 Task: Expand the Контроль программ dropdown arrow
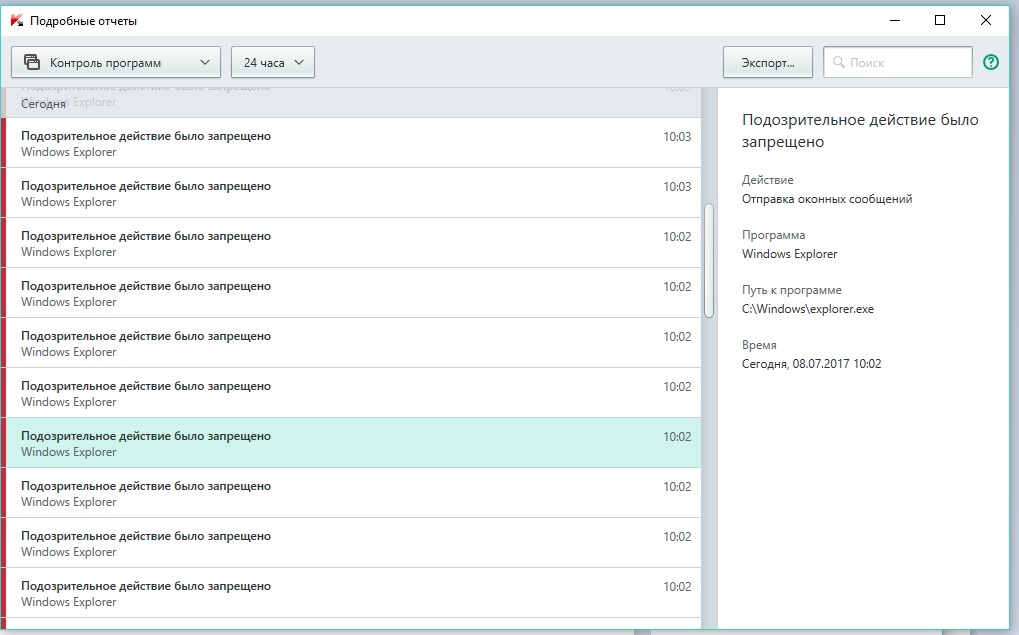click(204, 63)
